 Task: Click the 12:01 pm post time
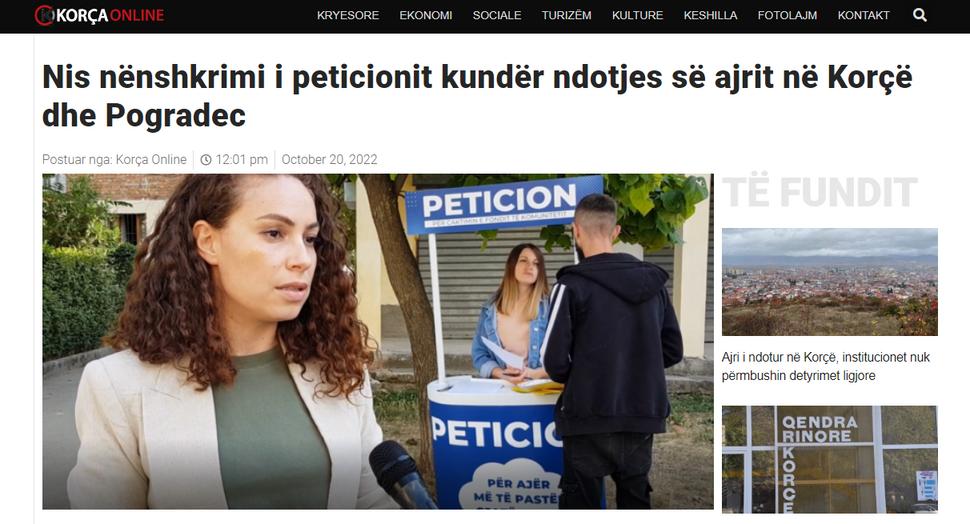[x=241, y=160]
